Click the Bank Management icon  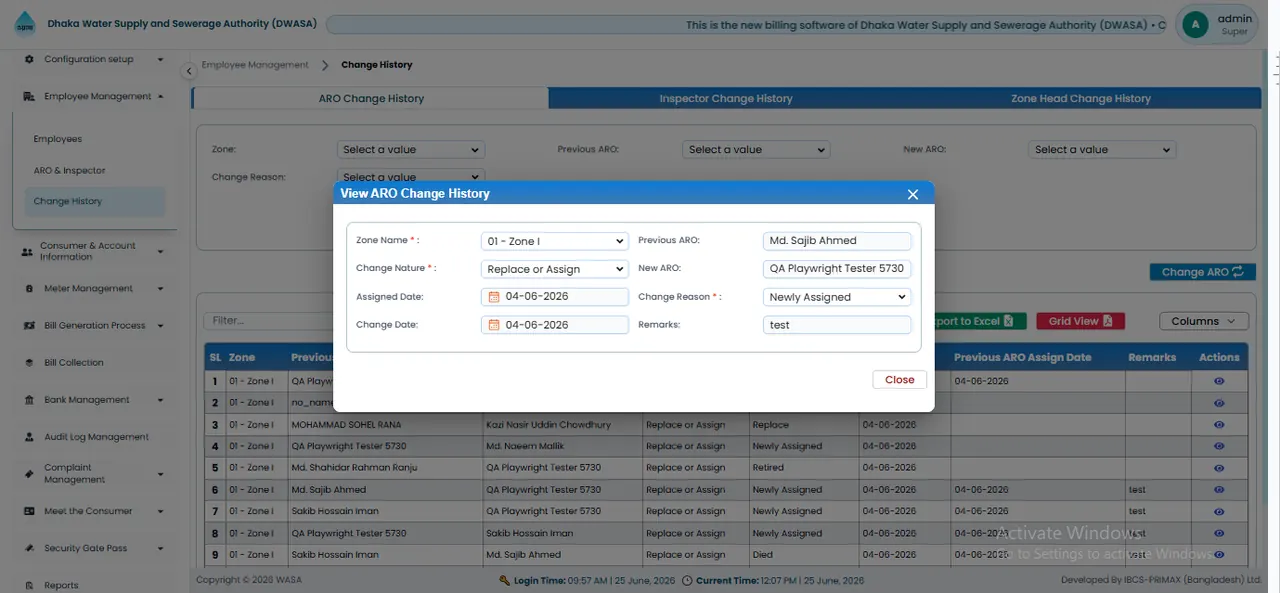pyautogui.click(x=29, y=400)
